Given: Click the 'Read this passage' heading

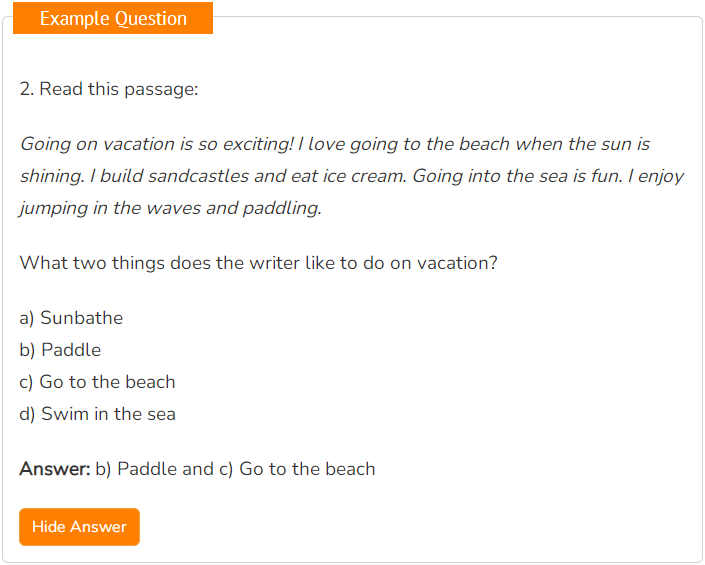Looking at the screenshot, I should click(109, 89).
